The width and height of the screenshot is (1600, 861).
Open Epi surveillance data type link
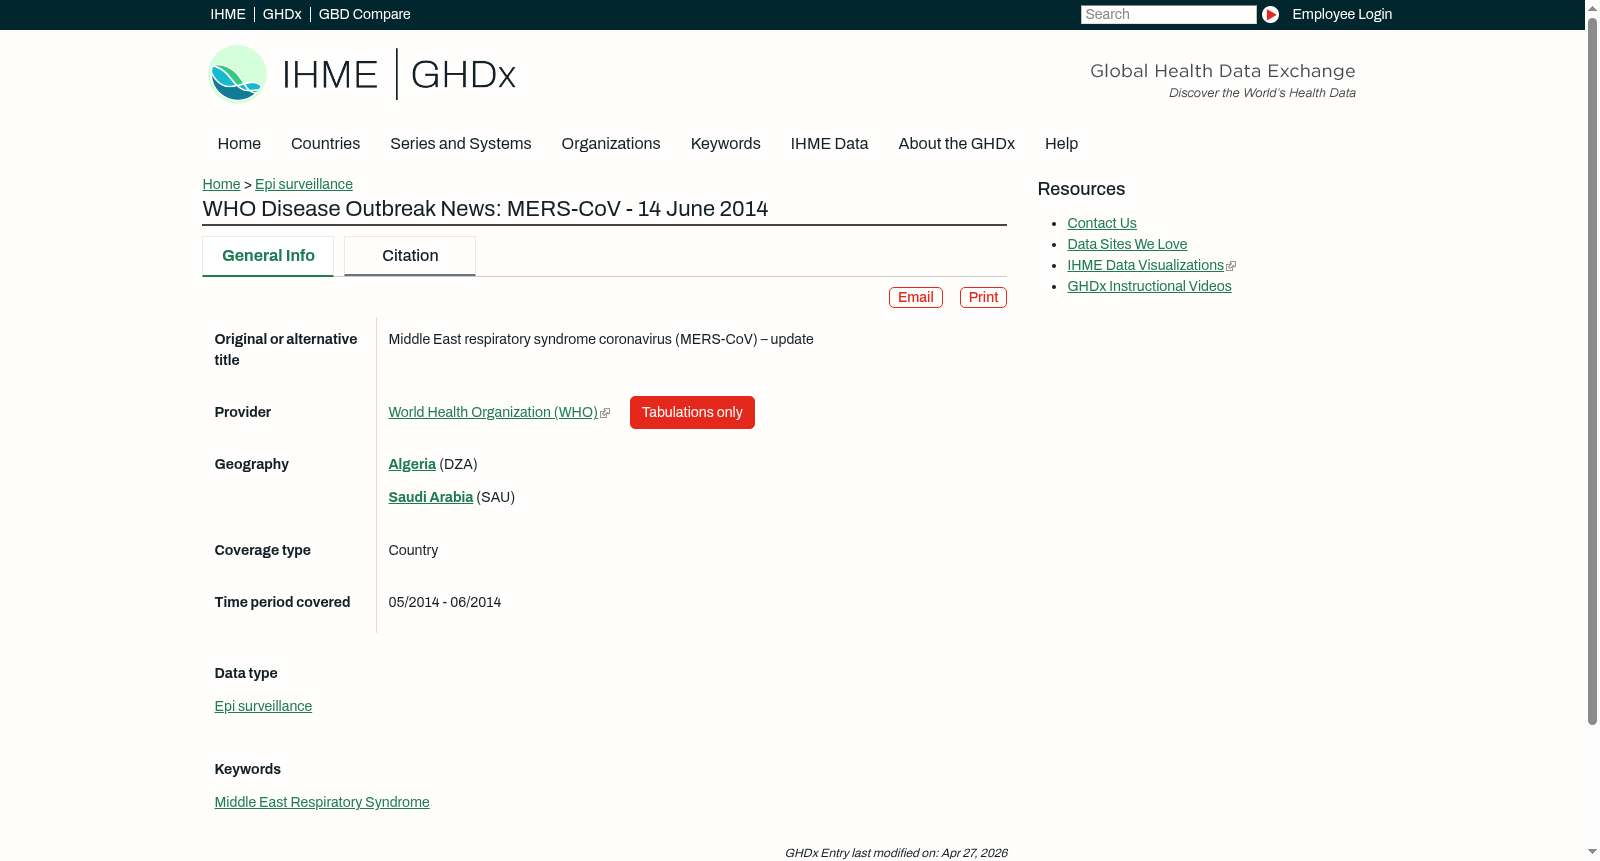click(x=263, y=706)
